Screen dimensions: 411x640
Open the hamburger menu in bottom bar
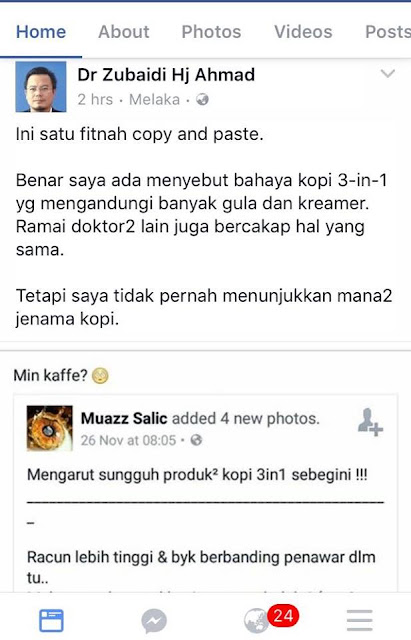360,620
